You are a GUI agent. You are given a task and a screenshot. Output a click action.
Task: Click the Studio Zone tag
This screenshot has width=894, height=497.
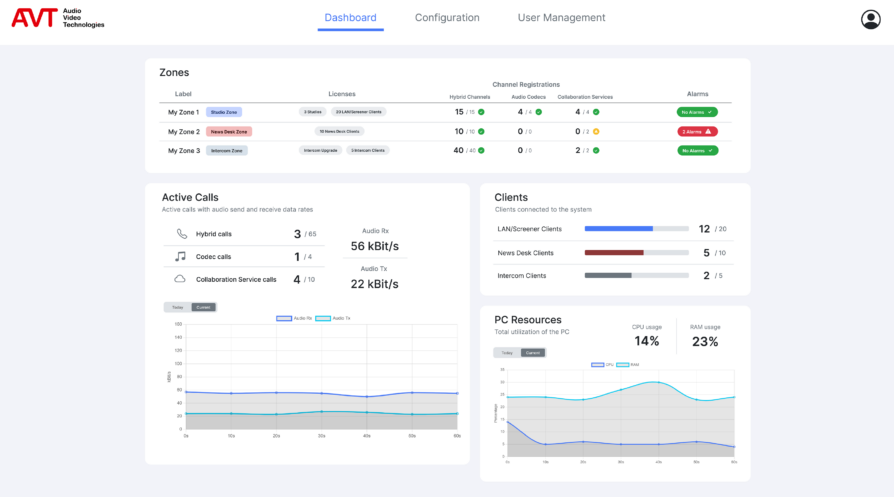coord(224,112)
